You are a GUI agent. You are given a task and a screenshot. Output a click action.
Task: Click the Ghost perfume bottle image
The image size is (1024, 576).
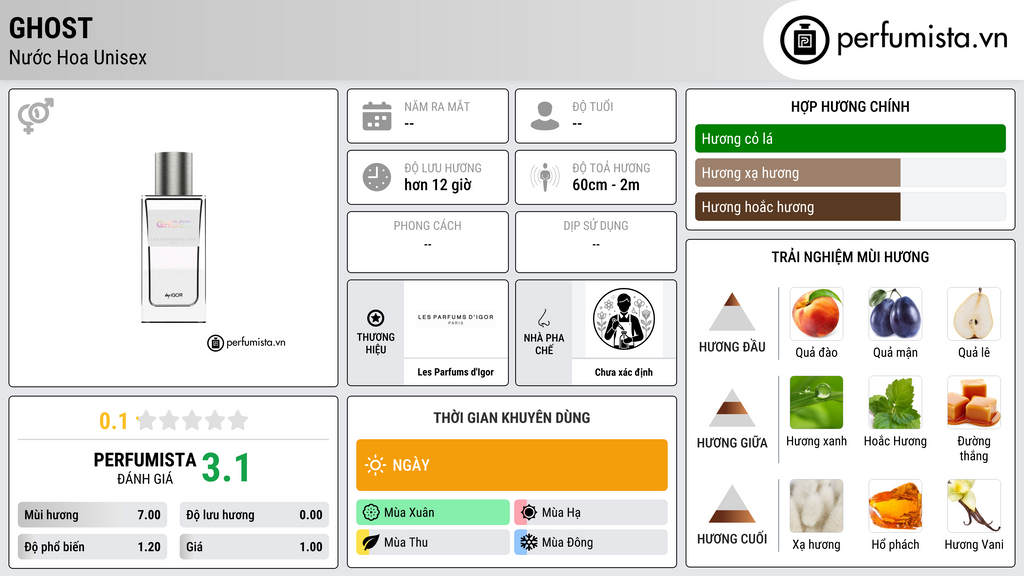174,237
